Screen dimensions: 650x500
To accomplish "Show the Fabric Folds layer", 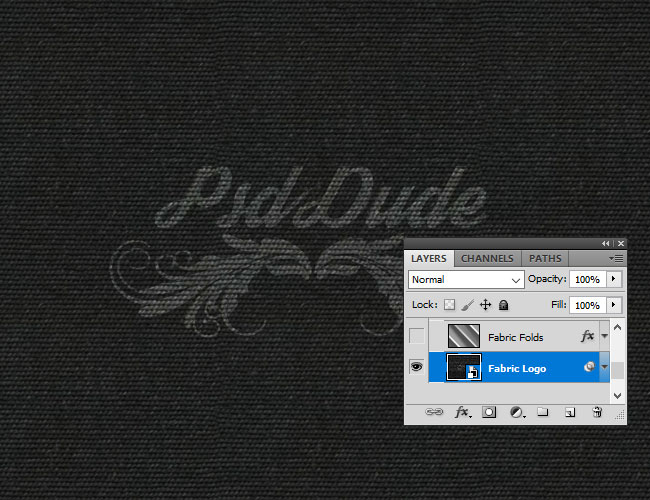I will tap(417, 336).
